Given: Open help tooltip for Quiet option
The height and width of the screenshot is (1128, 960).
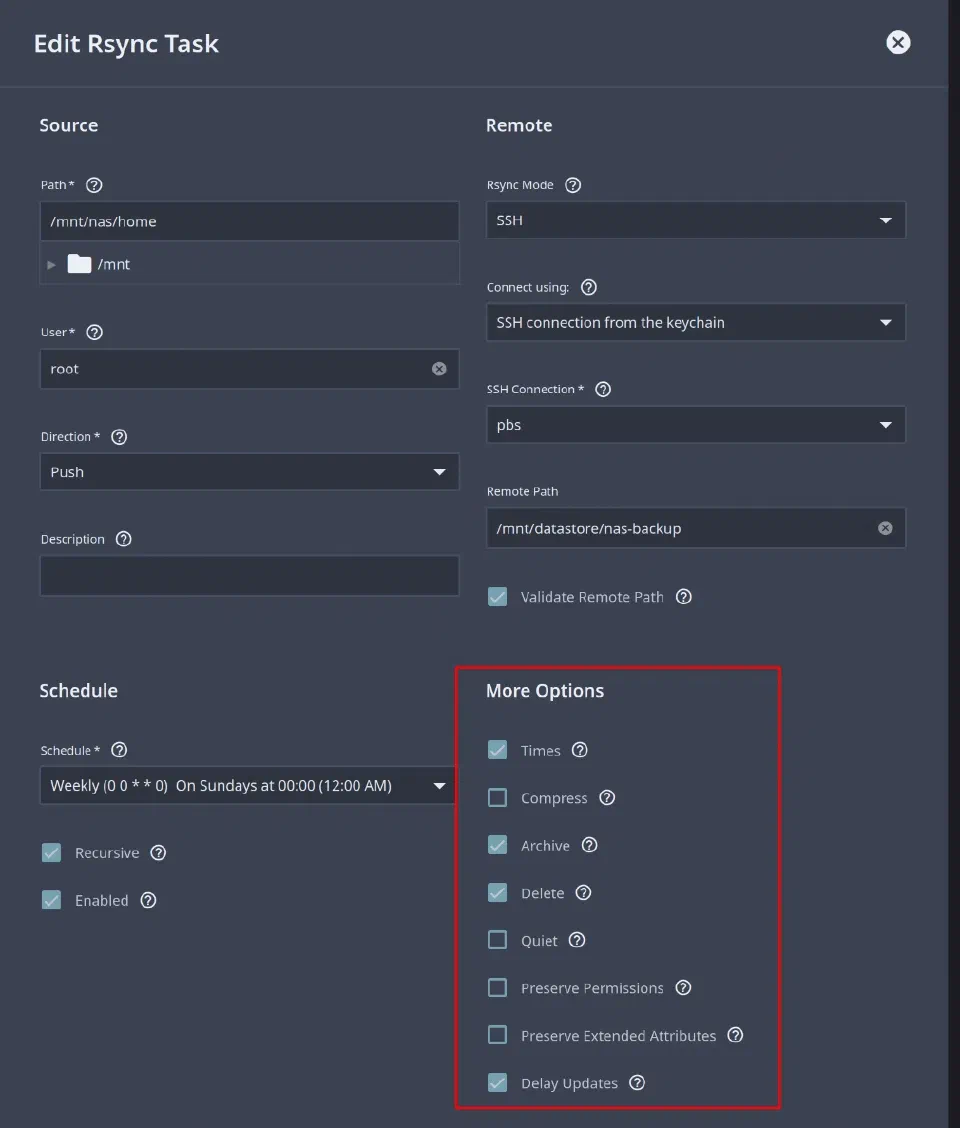Looking at the screenshot, I should click(577, 940).
